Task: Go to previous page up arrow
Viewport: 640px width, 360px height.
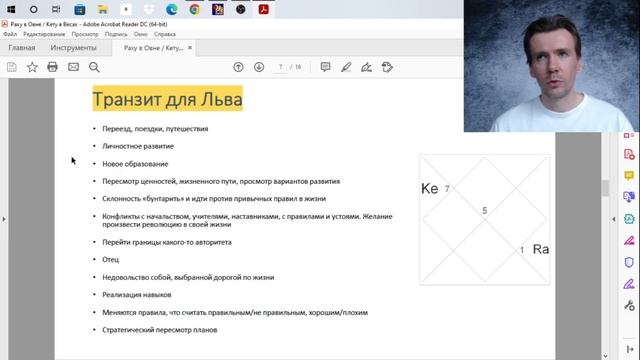Action: 238,67
